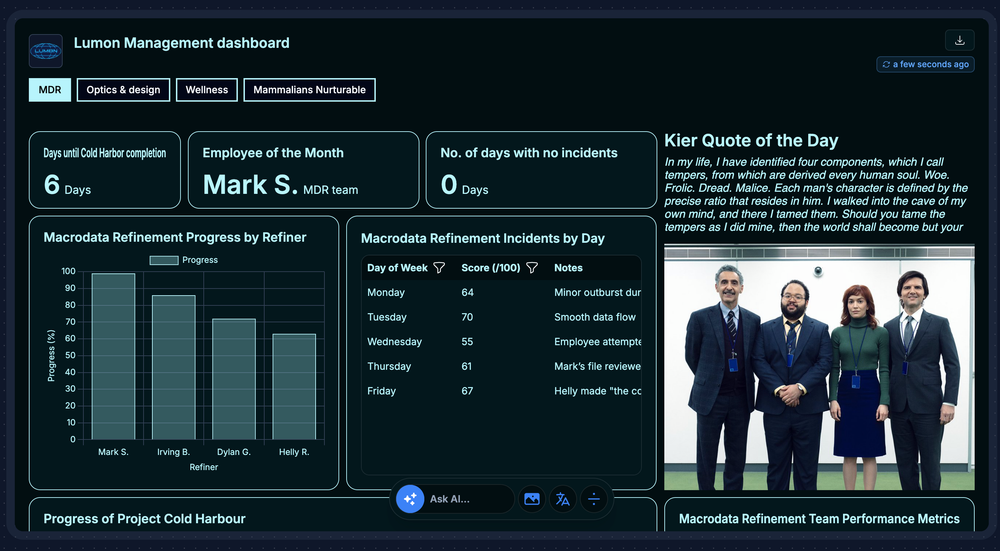Switch to the MDR tab
The width and height of the screenshot is (1000, 551).
[x=50, y=90]
